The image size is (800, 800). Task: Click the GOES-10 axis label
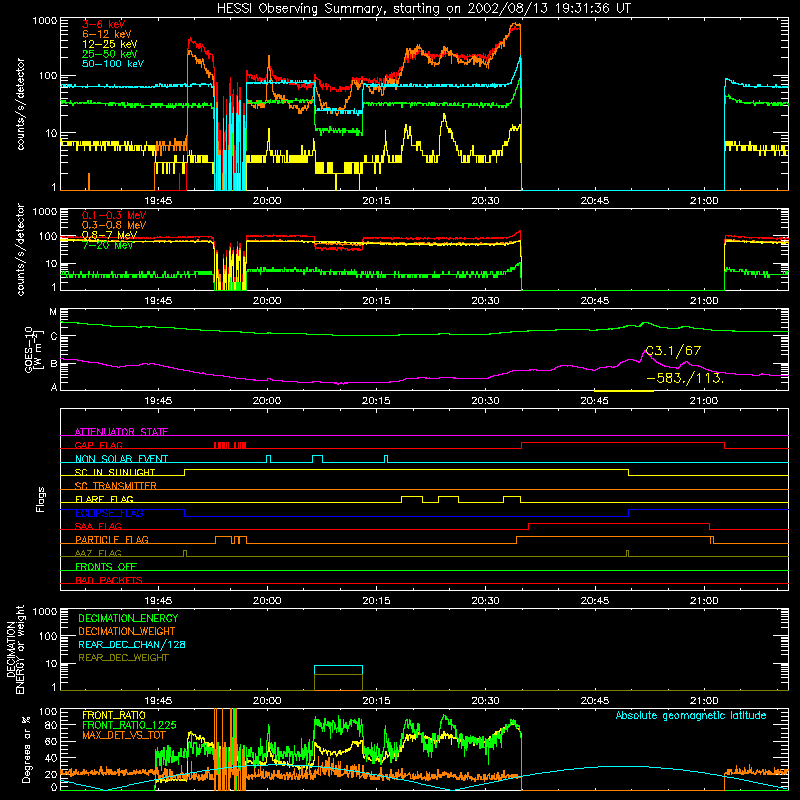pyautogui.click(x=33, y=349)
